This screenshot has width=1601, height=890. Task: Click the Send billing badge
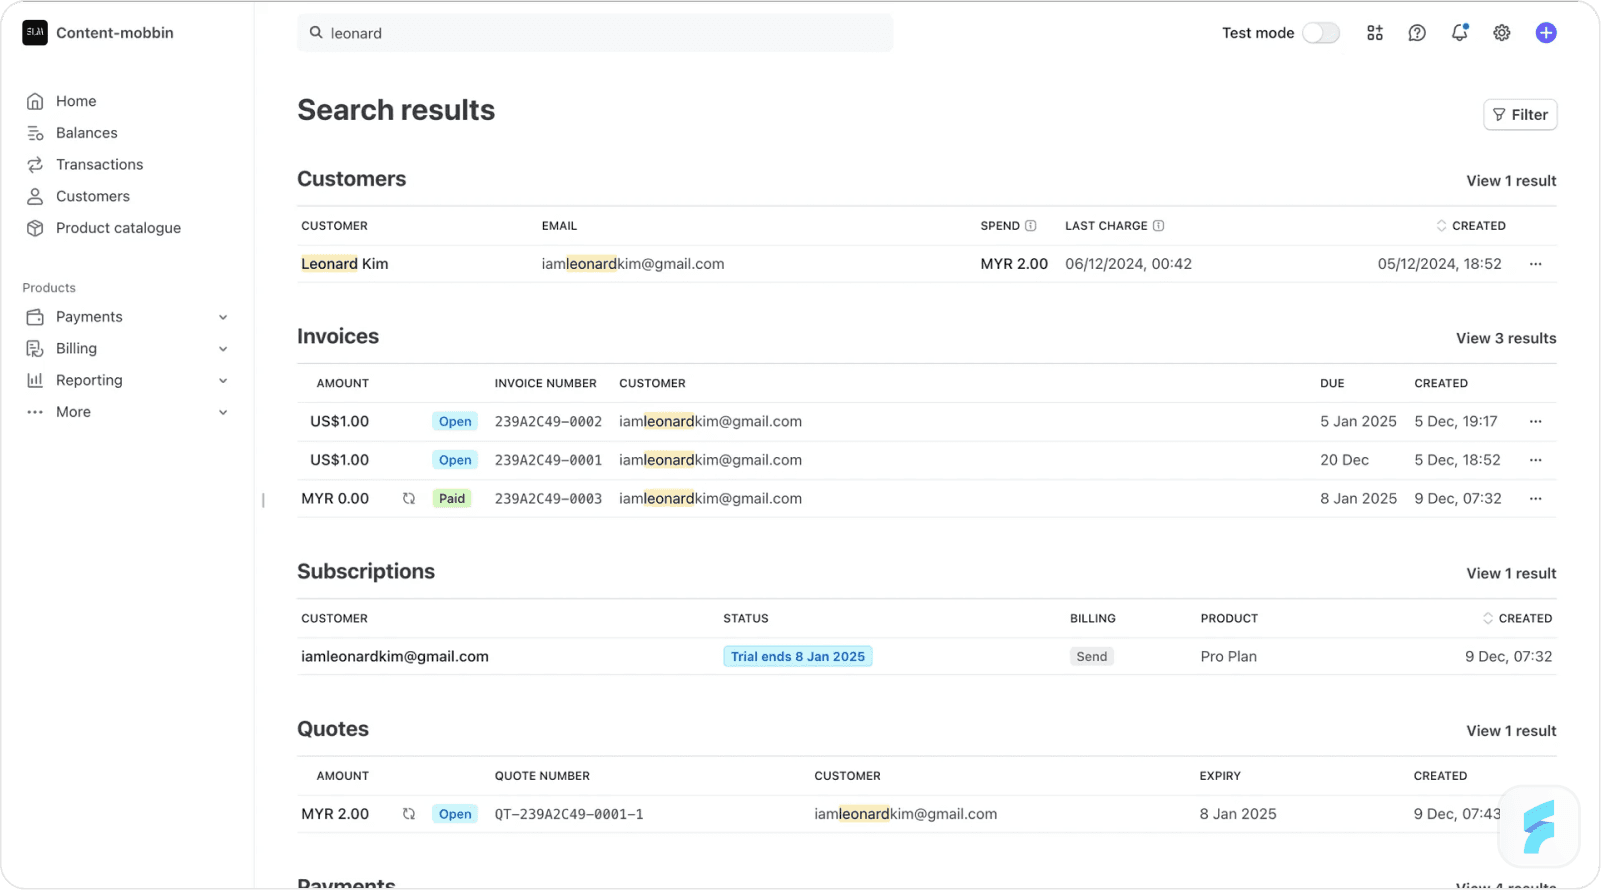[1092, 657]
